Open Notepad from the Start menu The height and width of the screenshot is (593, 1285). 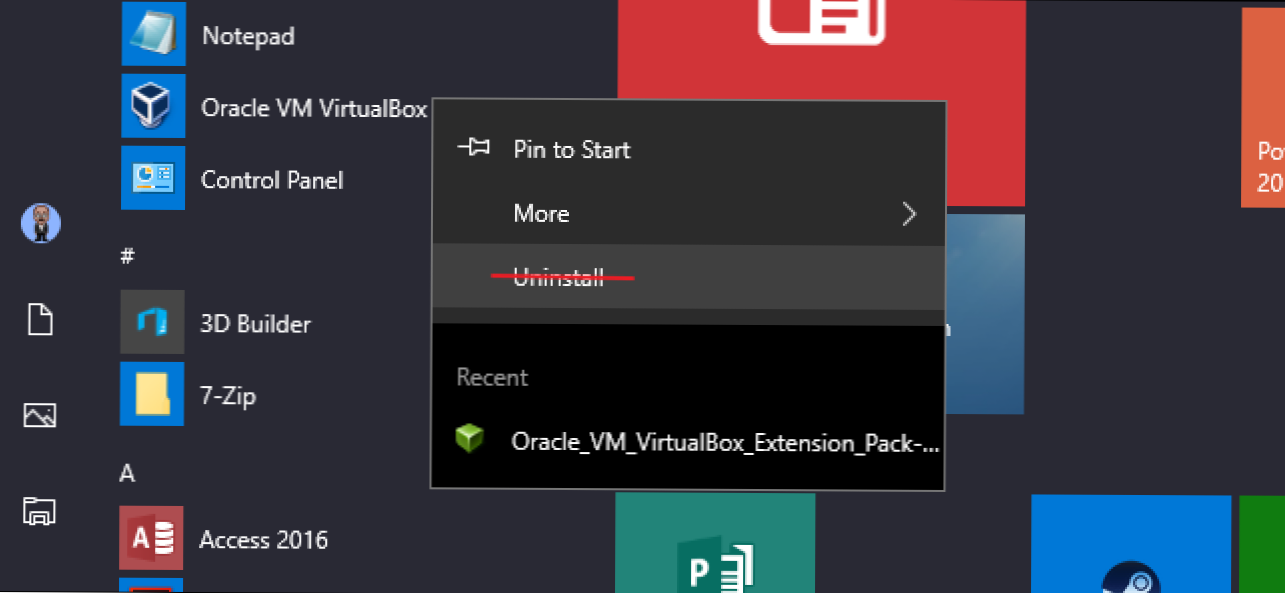(248, 35)
